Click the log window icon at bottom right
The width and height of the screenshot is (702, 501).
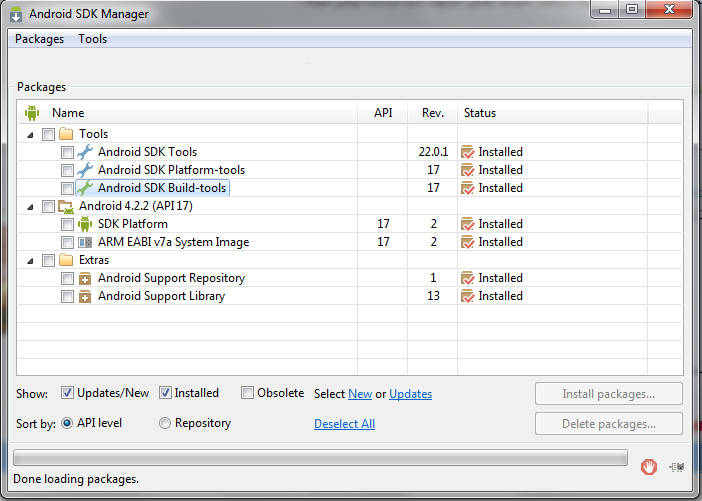(x=677, y=464)
